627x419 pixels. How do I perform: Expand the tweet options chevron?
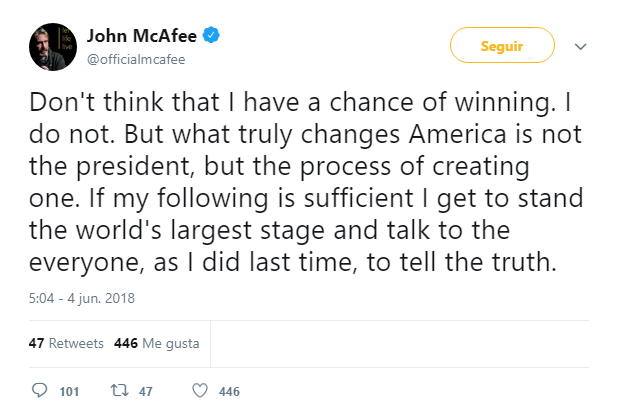coord(581,46)
